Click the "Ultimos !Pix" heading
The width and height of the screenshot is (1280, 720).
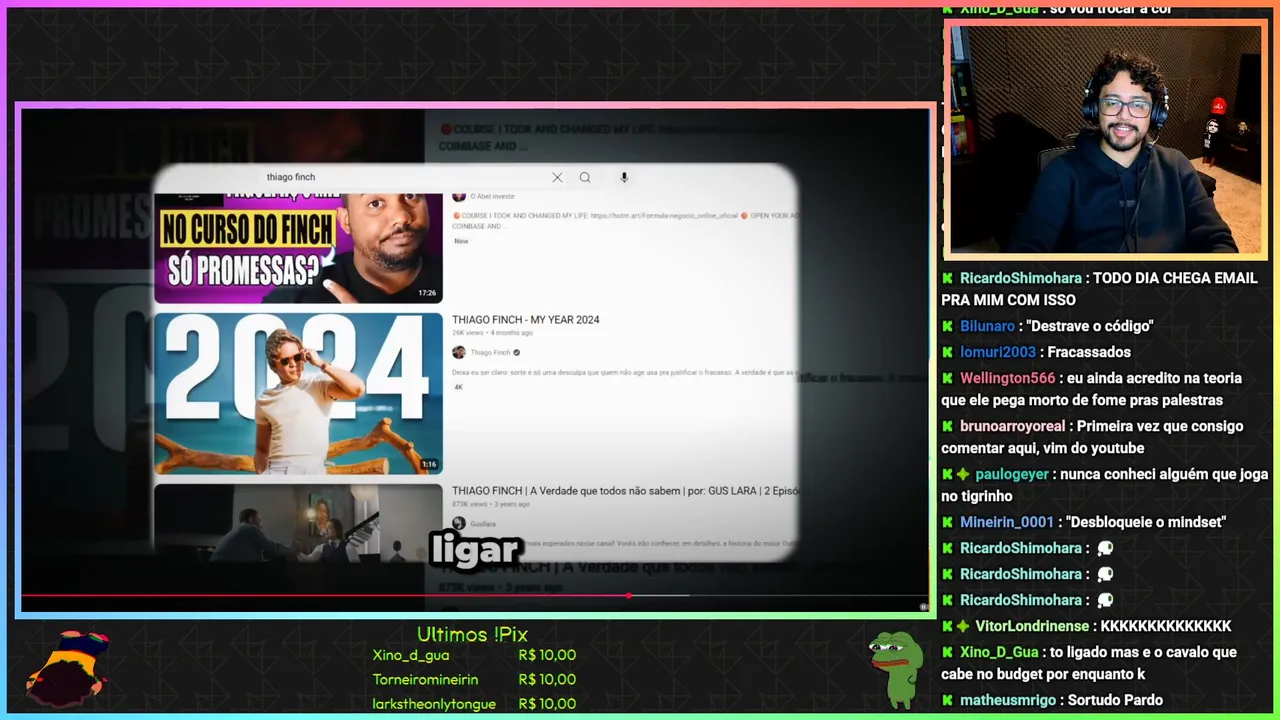(472, 635)
